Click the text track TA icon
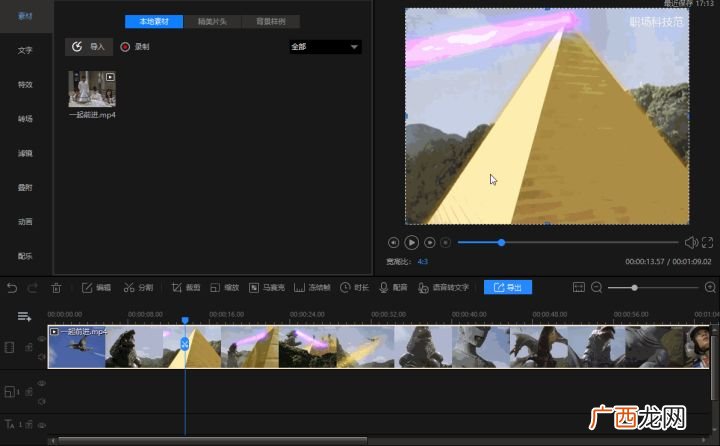Viewport: 720px width, 446px height. (x=11, y=425)
